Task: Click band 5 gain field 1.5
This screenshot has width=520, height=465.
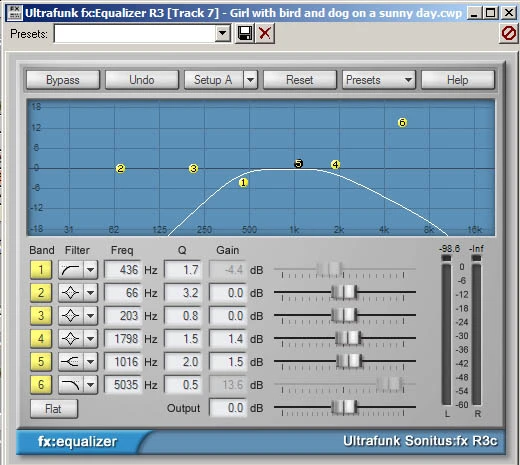Action: pos(228,362)
